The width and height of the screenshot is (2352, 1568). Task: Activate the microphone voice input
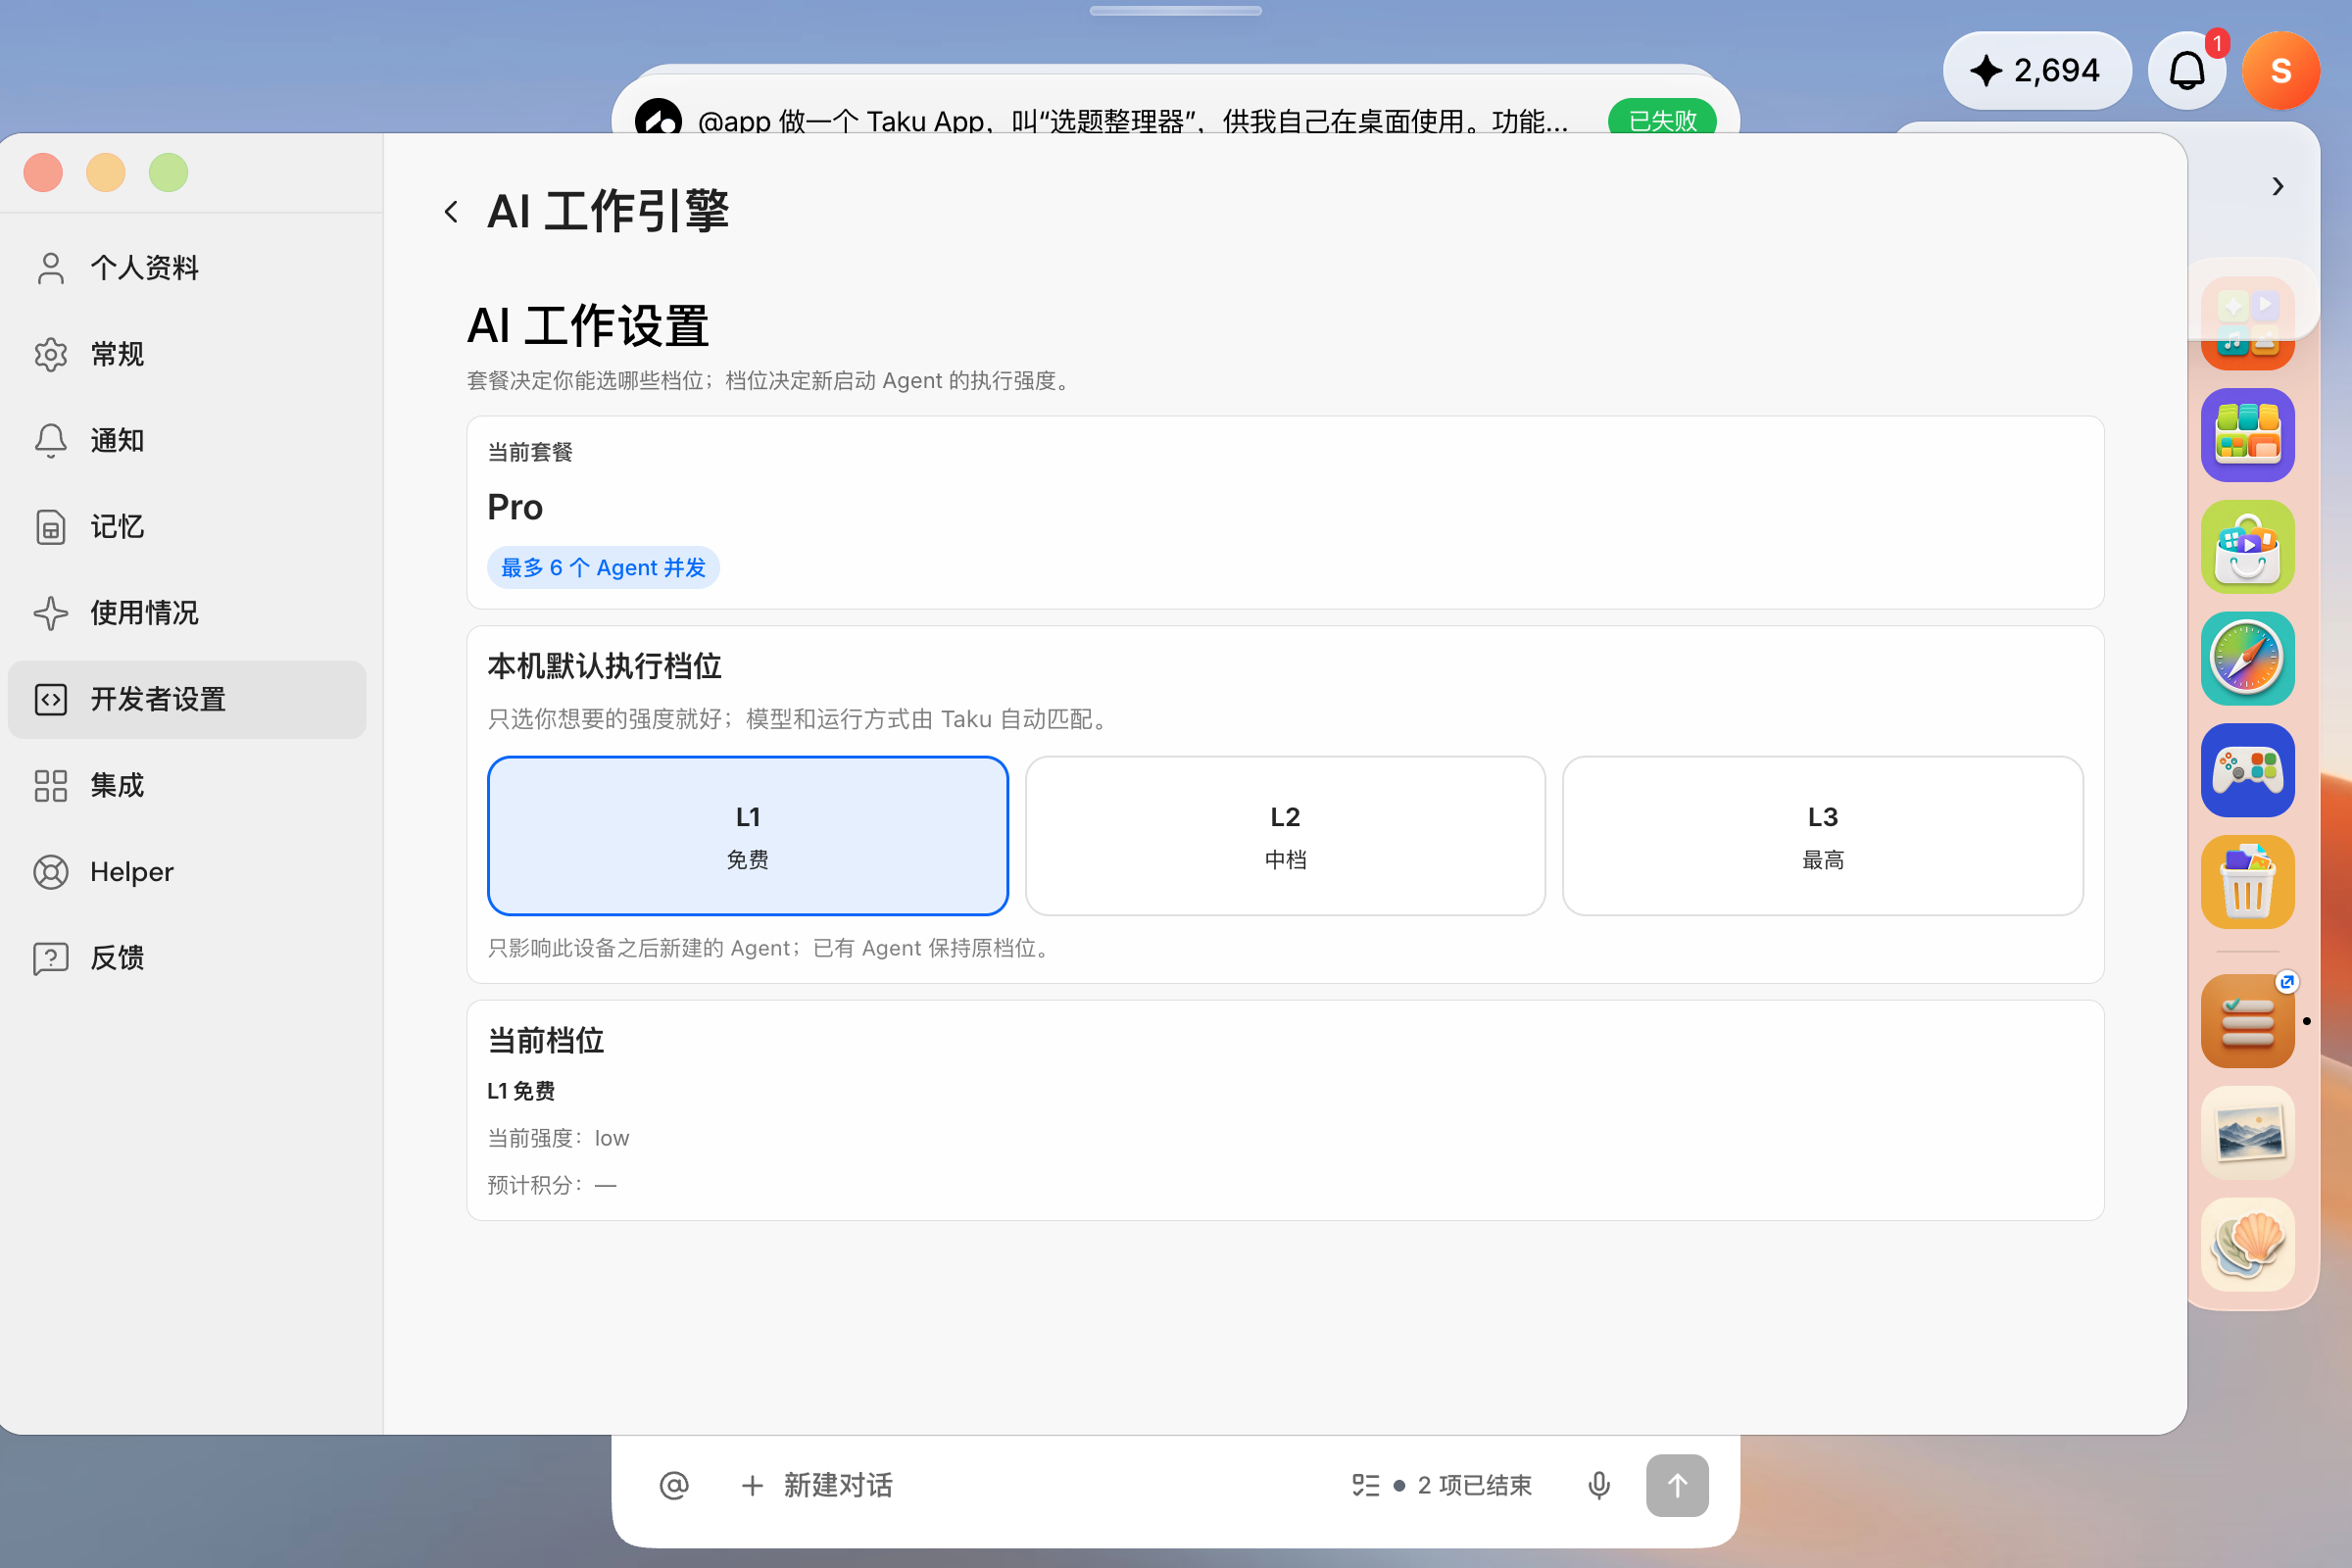coord(1599,1485)
